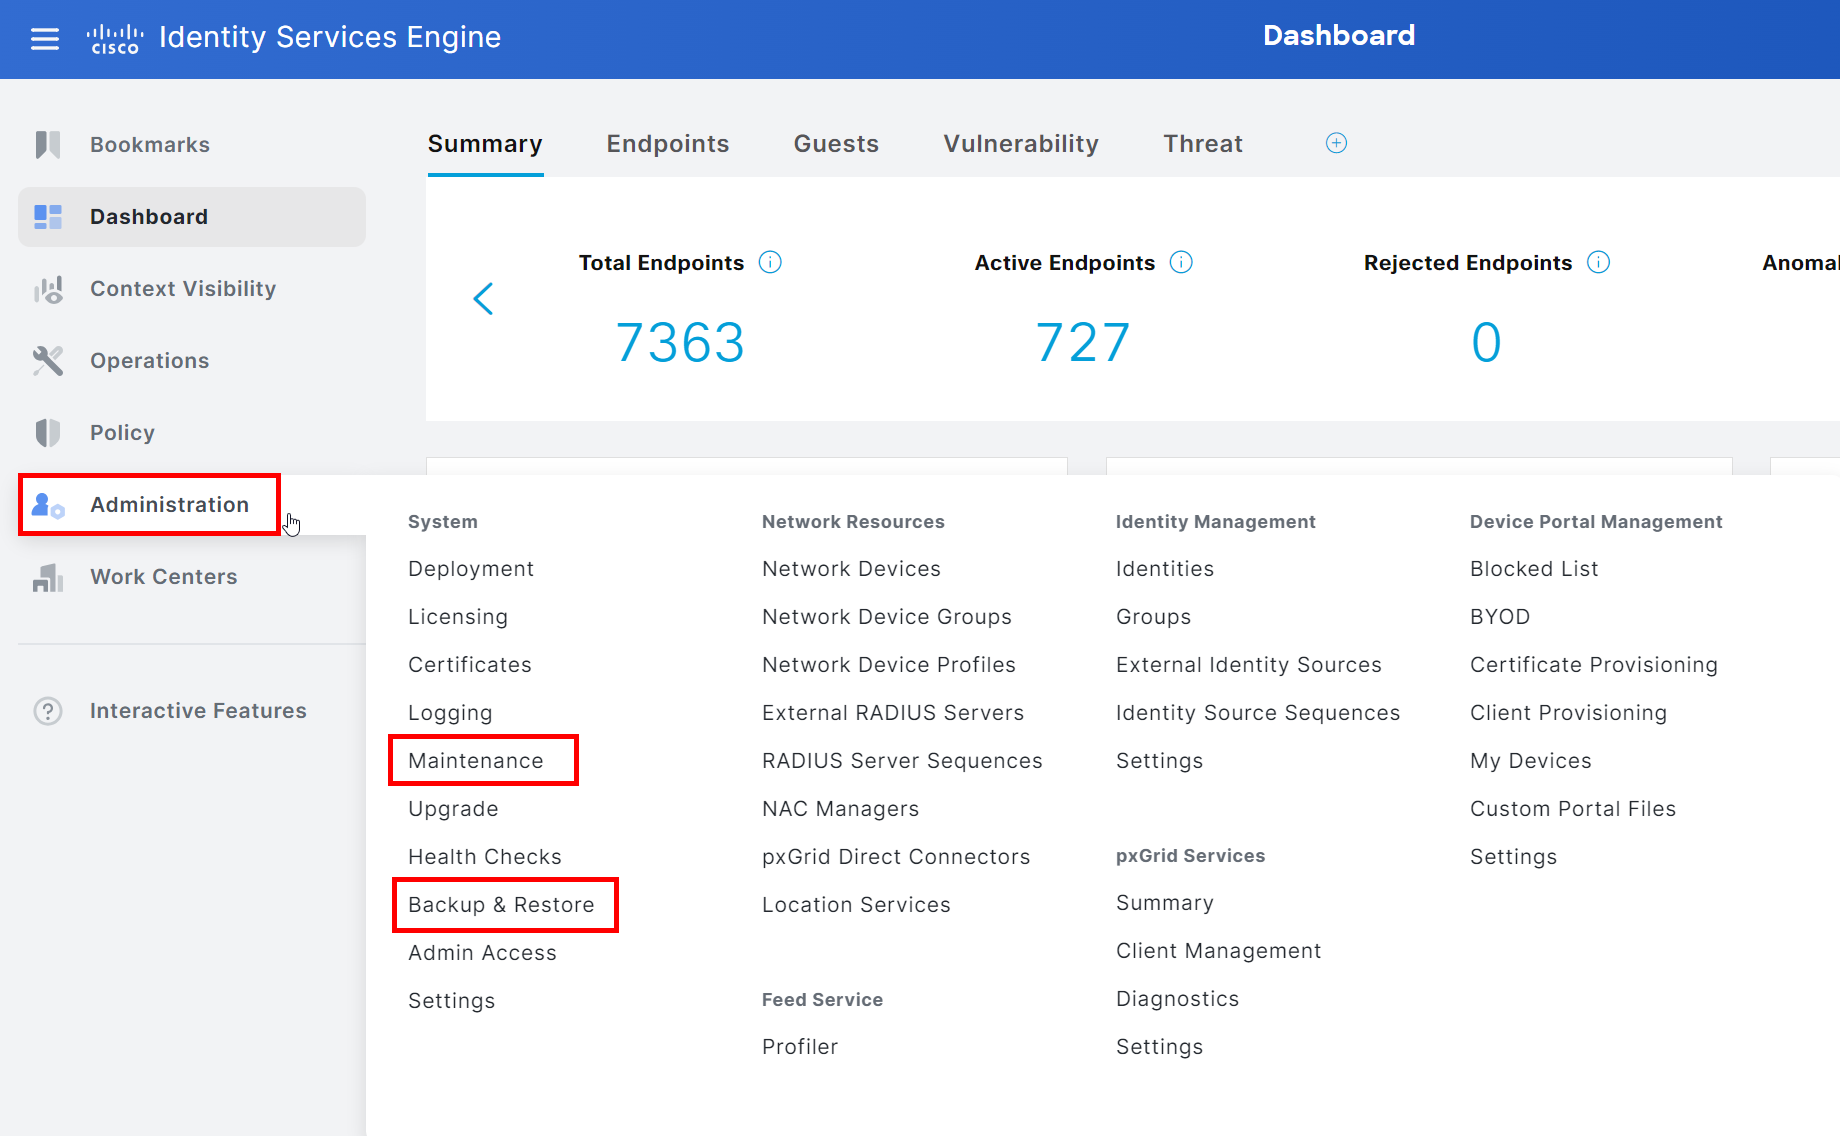The height and width of the screenshot is (1136, 1840).
Task: Open Bookmarks from the sidebar
Action: tap(149, 145)
